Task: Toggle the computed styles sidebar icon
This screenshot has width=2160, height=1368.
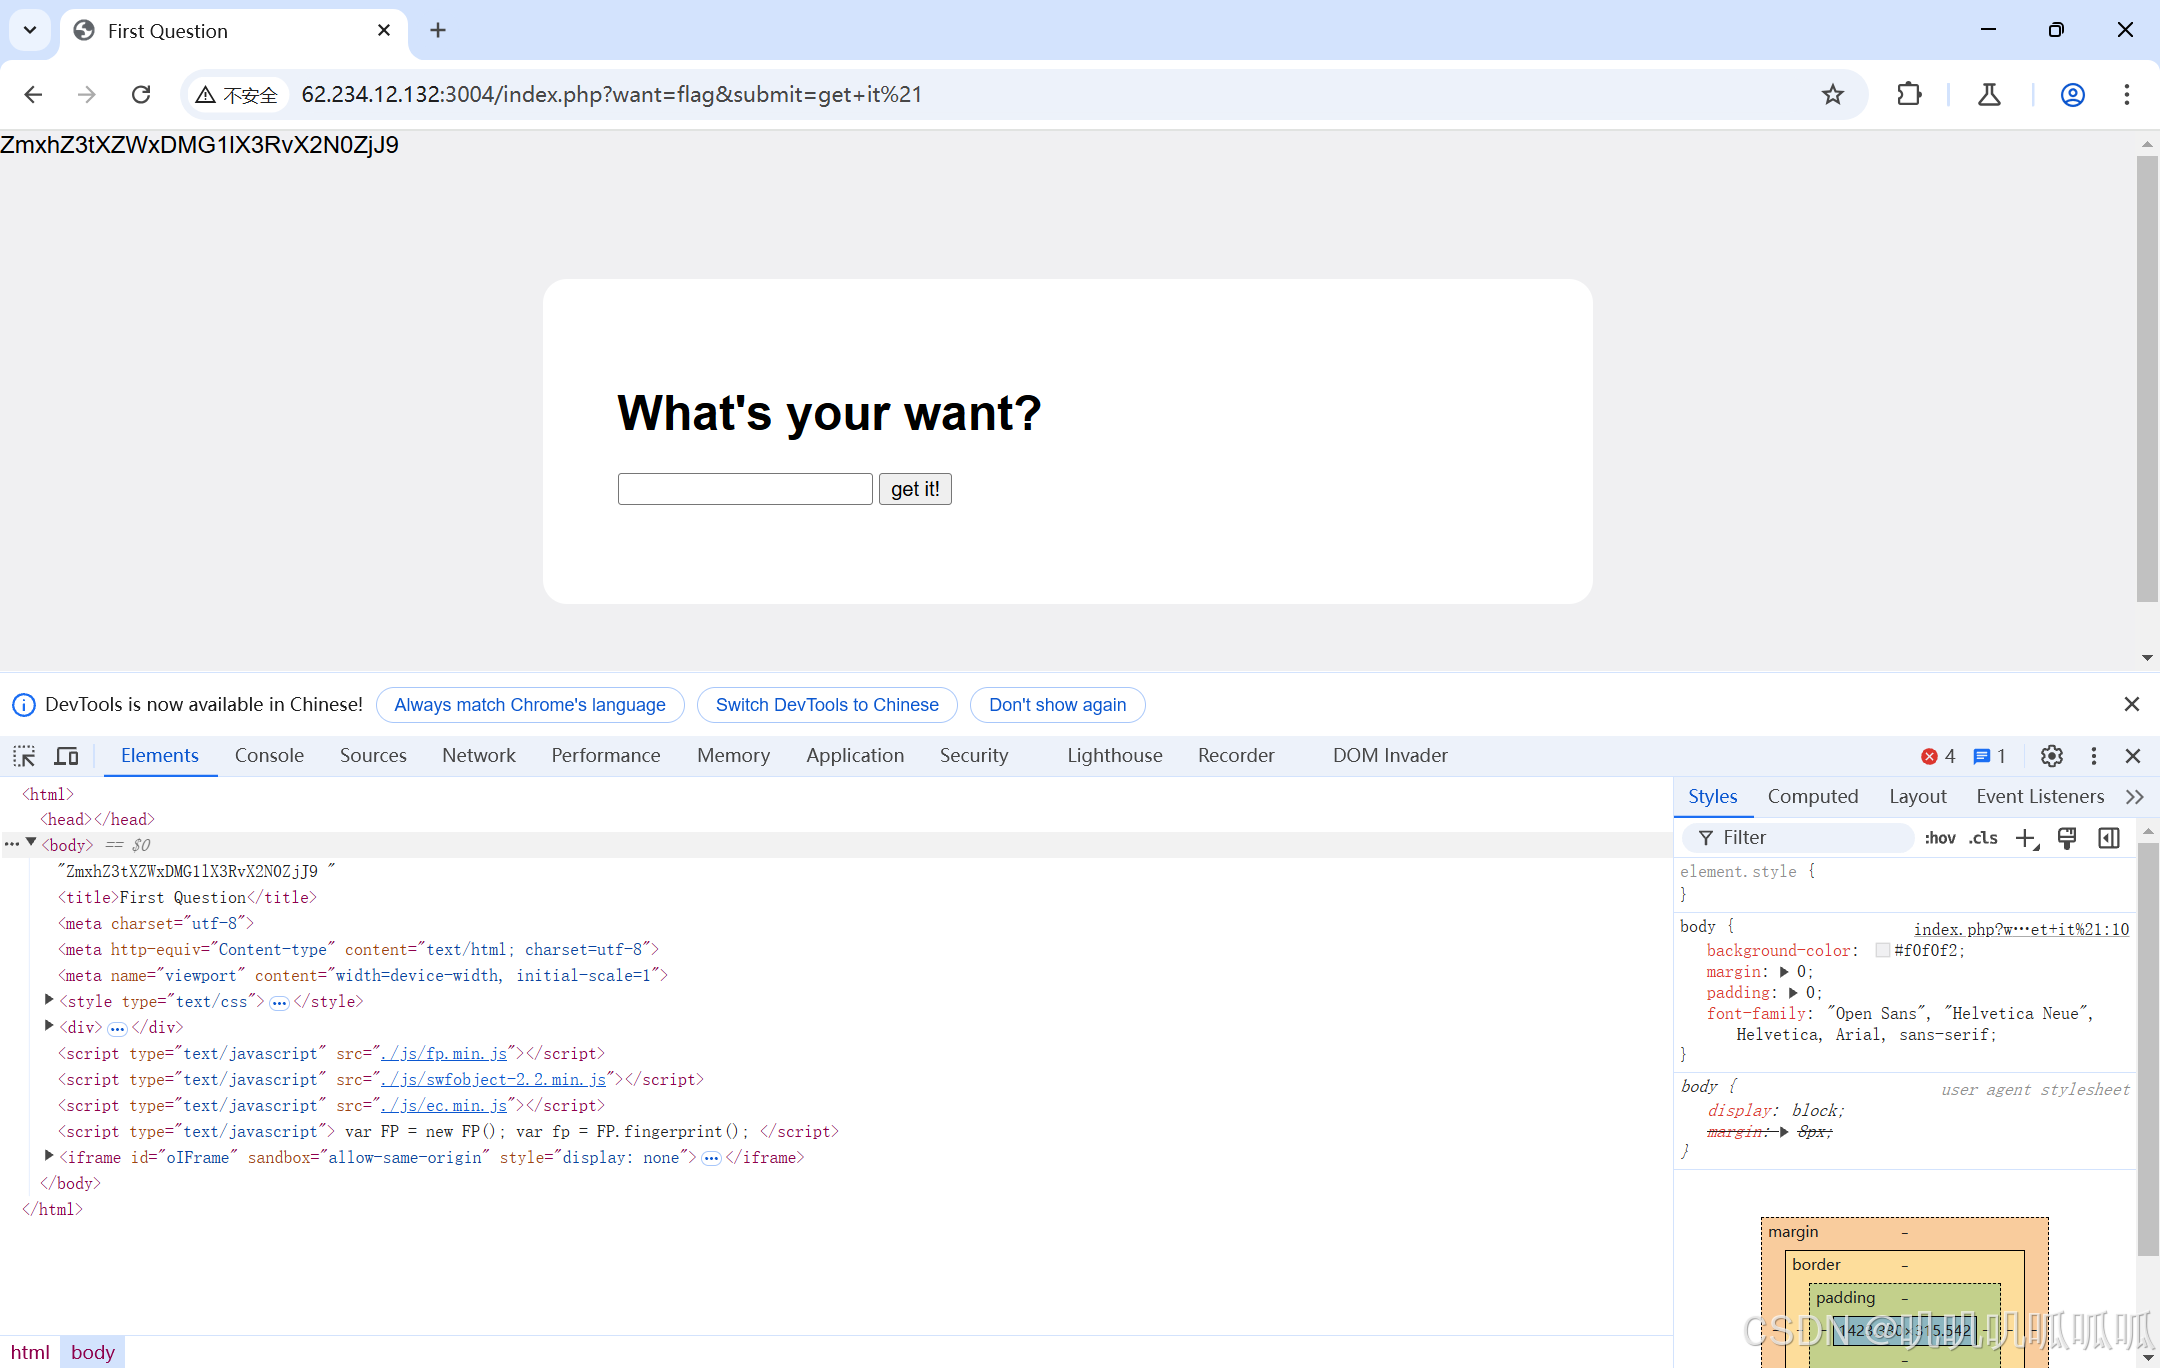Action: (2109, 838)
